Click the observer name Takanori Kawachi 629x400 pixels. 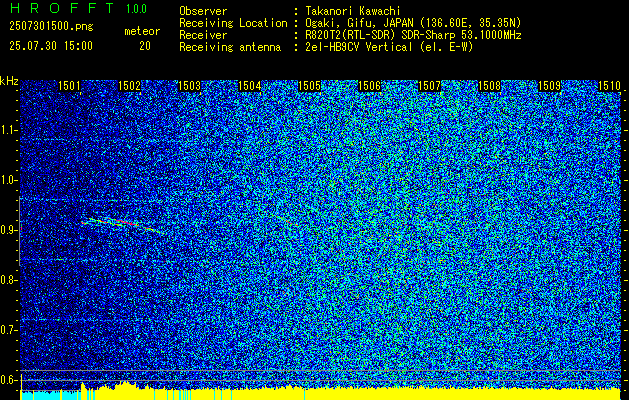pyautogui.click(x=353, y=11)
